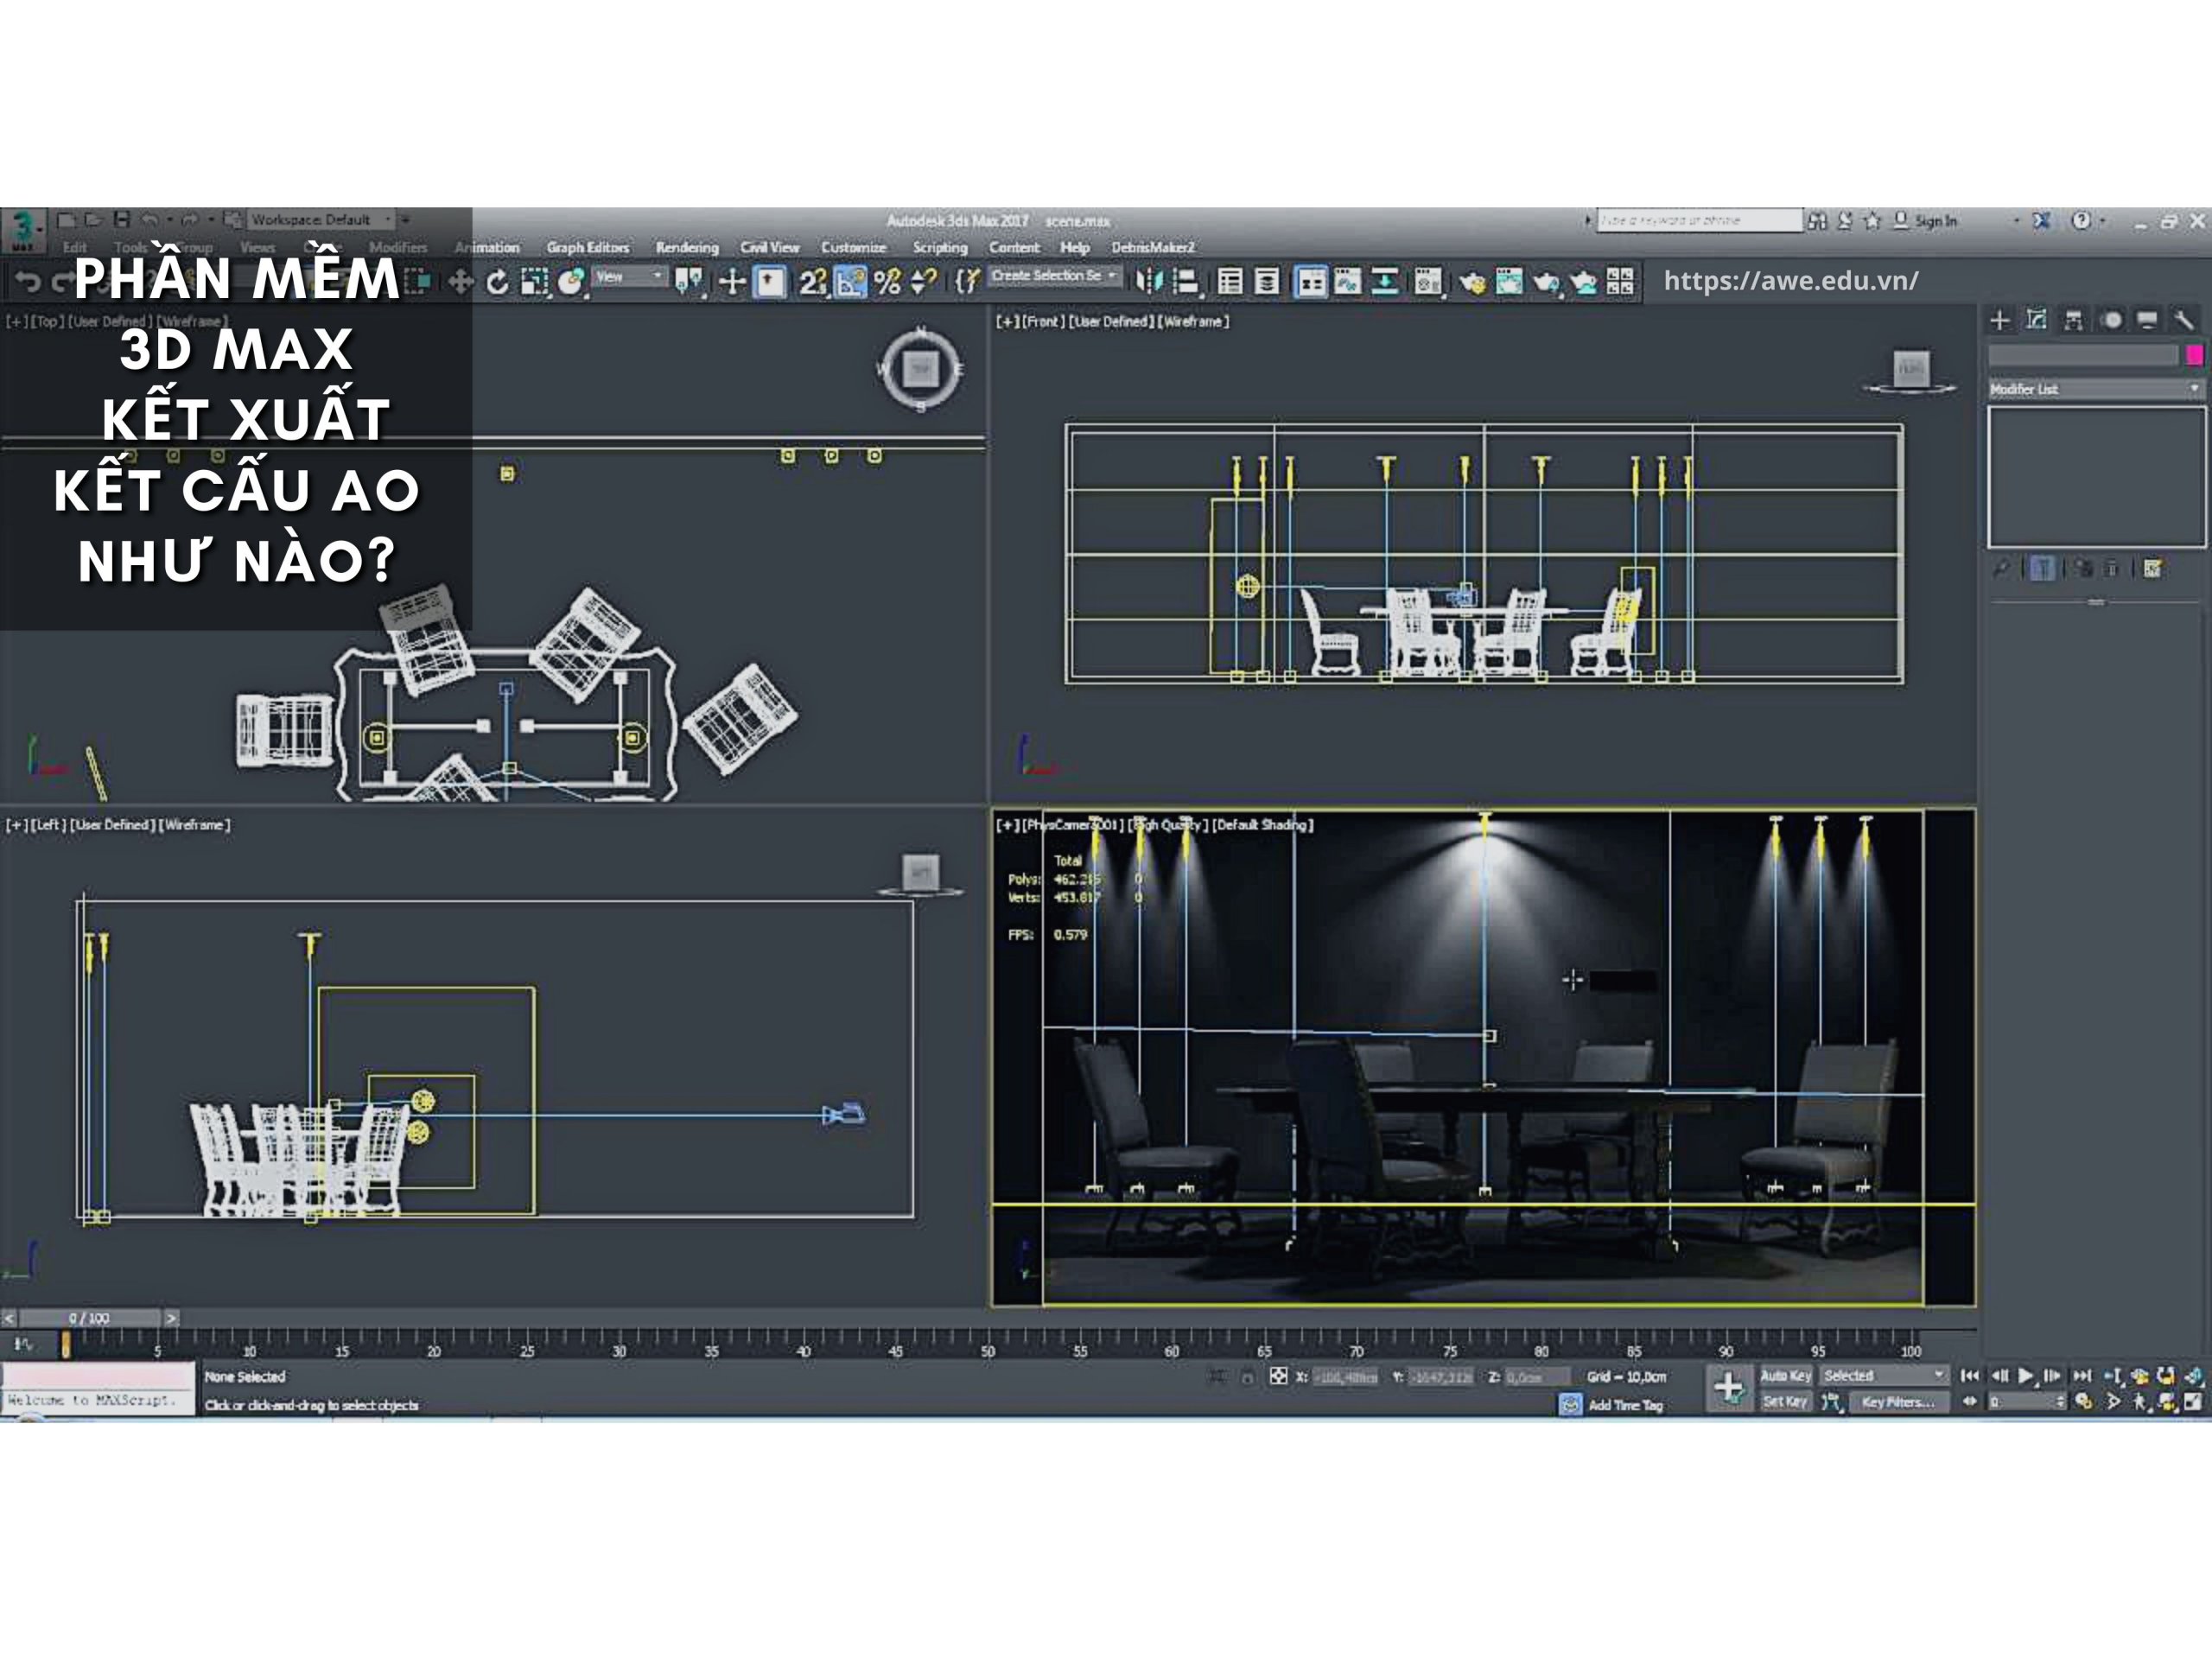
Task: Open the Motion tab in command panel
Action: pos(2111,320)
